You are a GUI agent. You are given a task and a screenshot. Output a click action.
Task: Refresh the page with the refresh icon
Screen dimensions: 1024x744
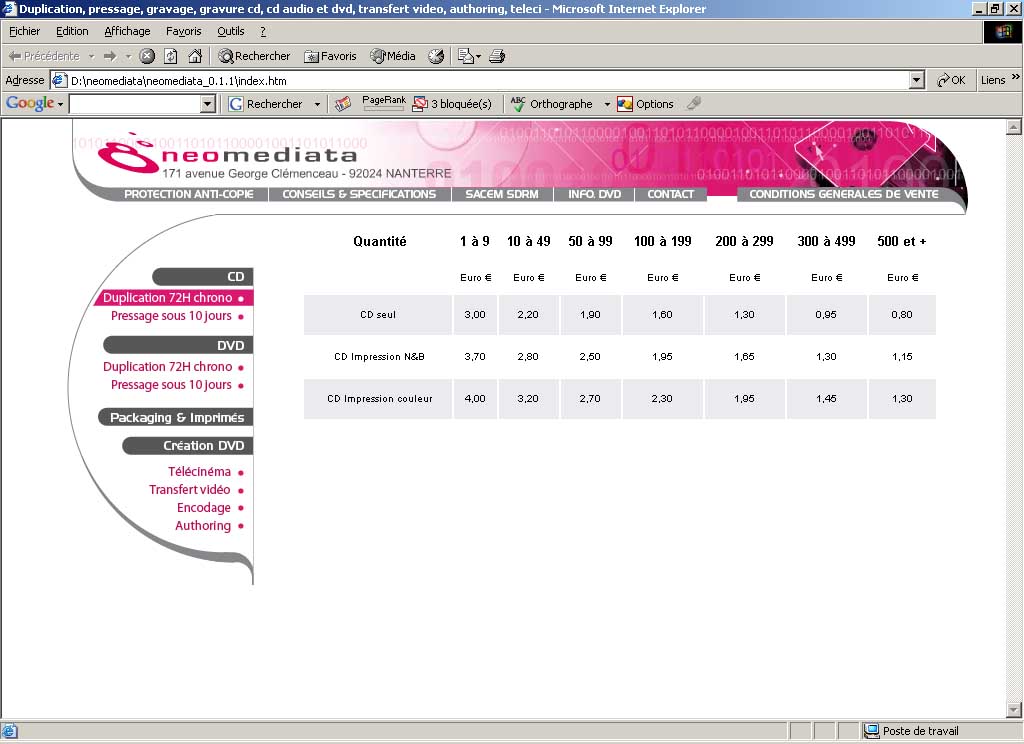(x=170, y=56)
